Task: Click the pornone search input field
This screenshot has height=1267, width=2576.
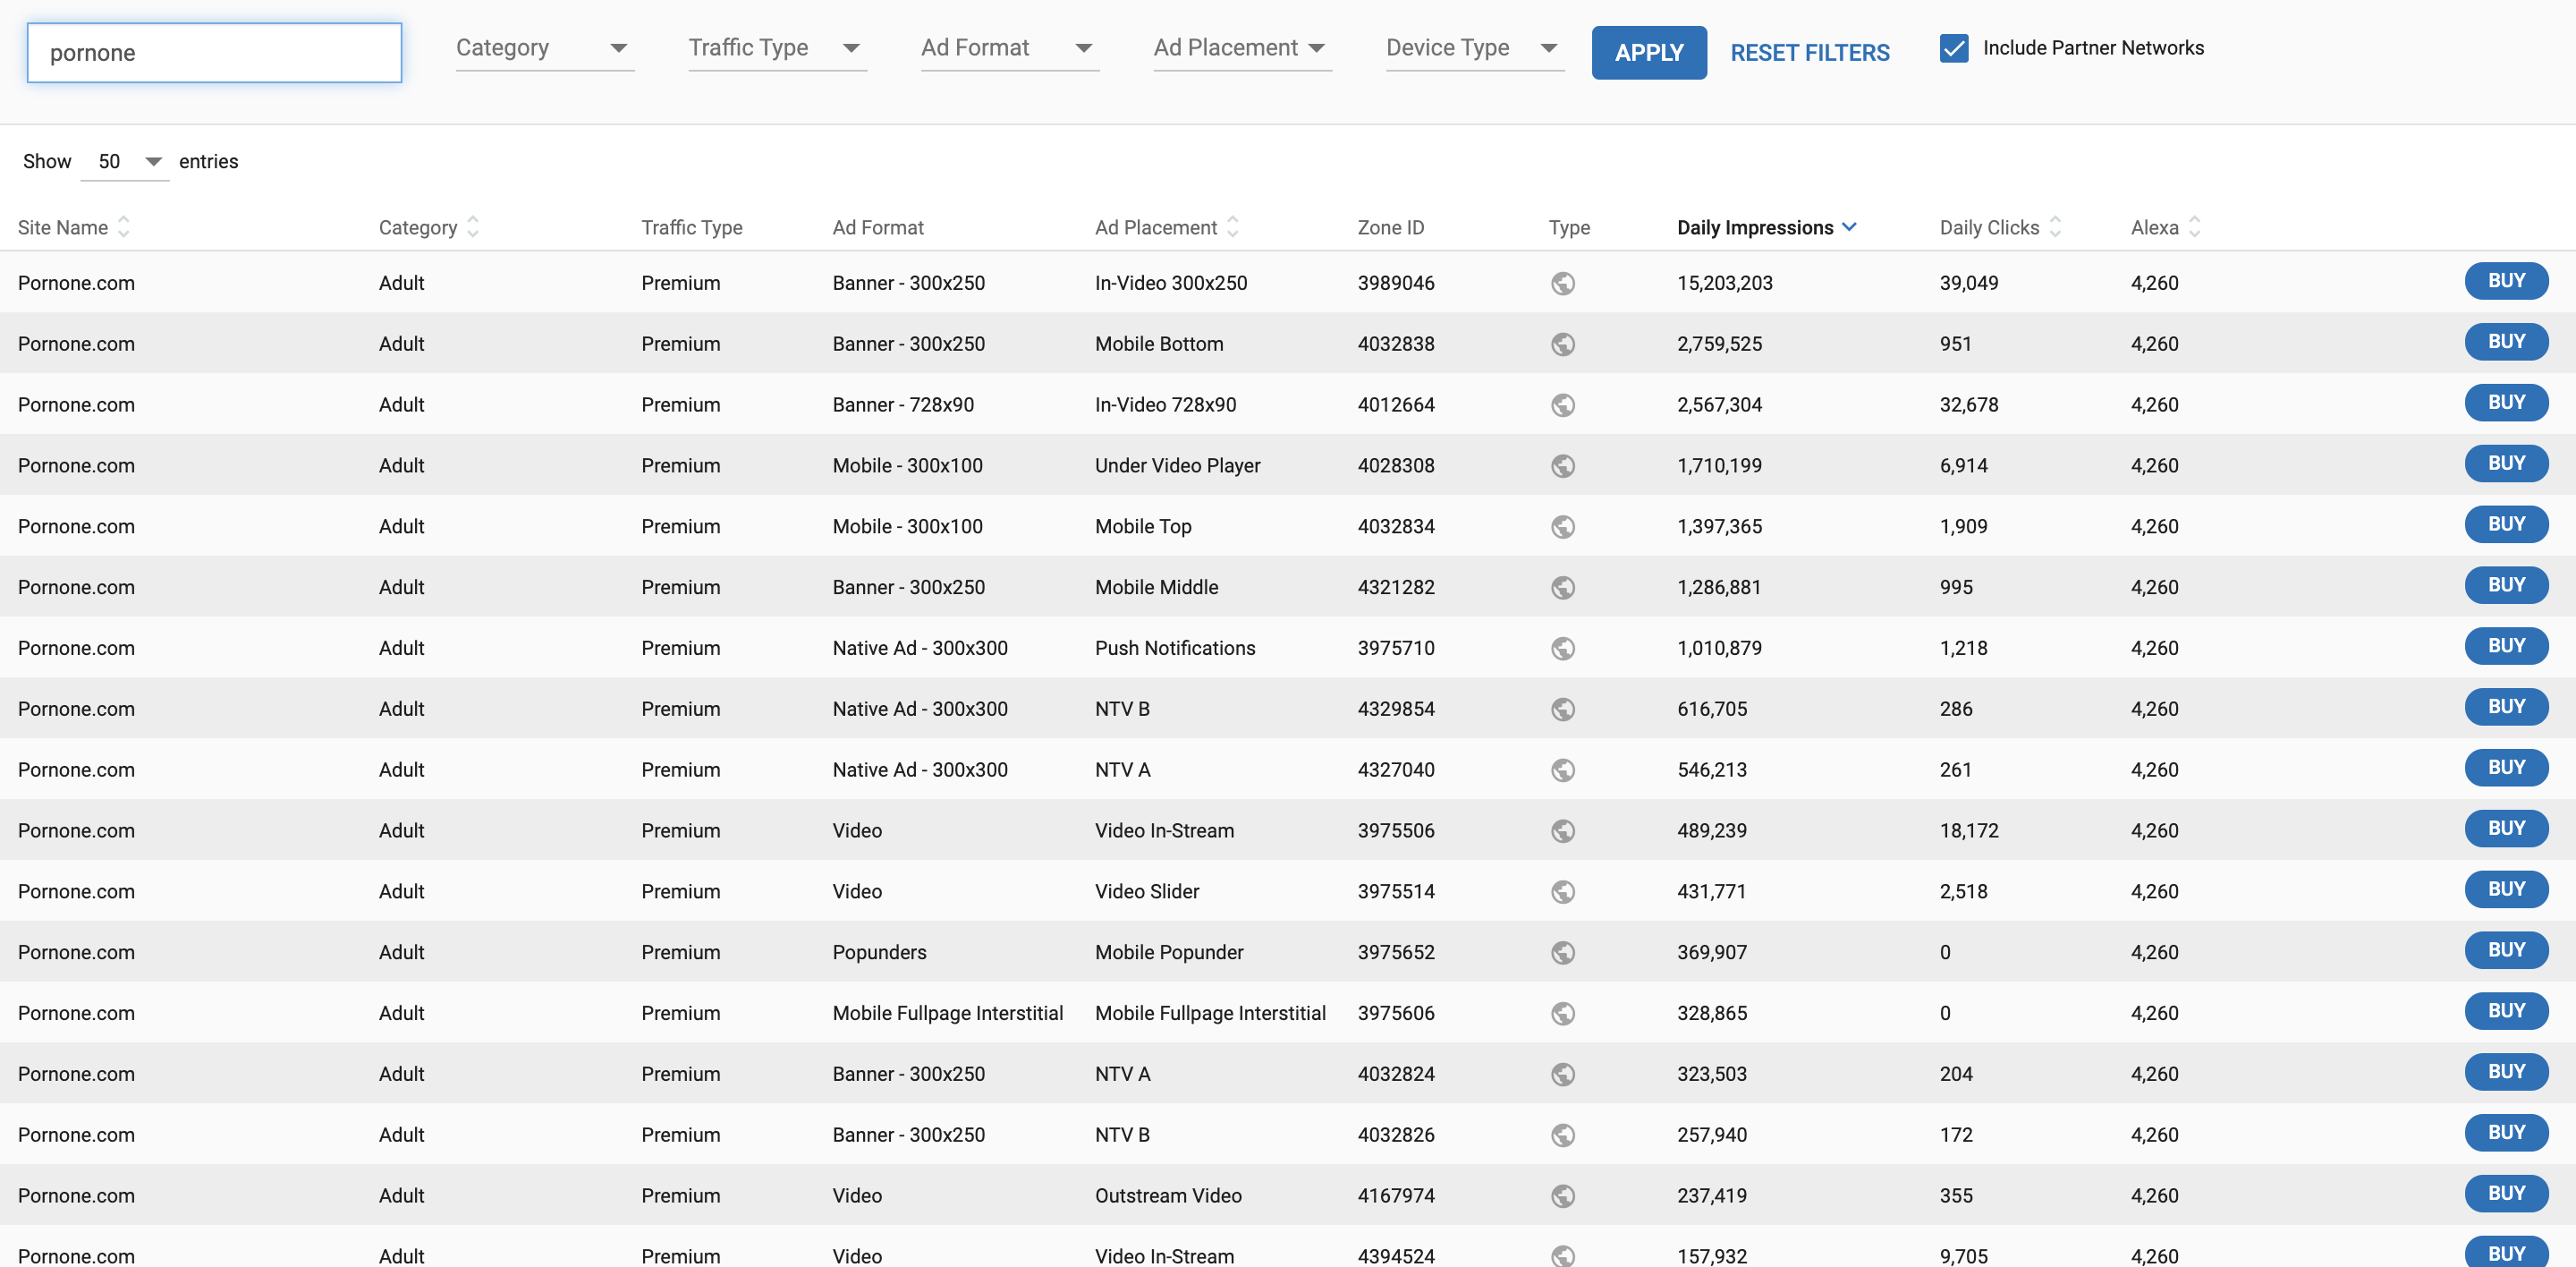Action: tap(214, 53)
